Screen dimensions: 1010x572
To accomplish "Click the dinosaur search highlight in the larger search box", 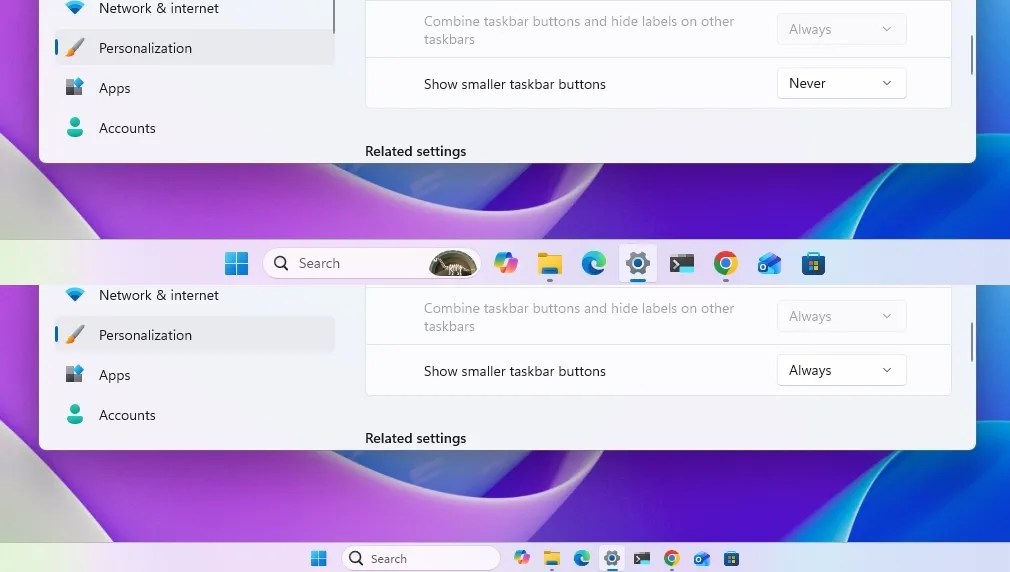I will [453, 263].
